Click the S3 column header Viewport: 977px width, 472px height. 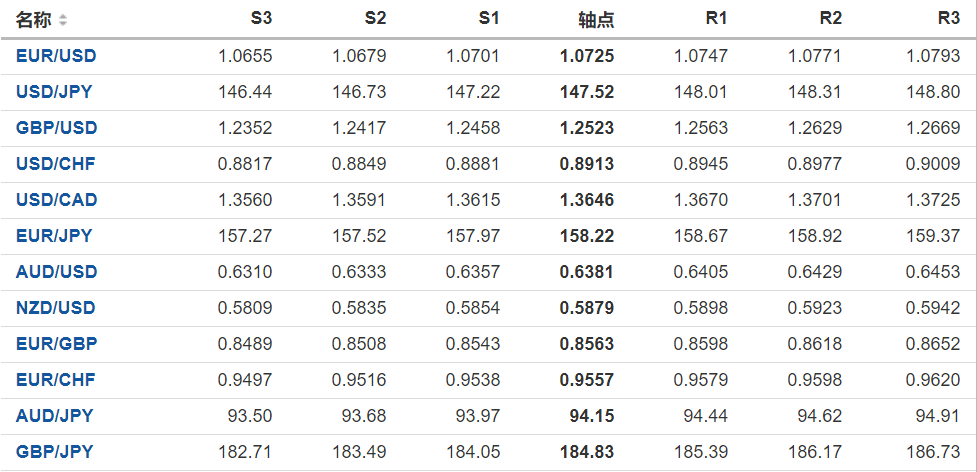pyautogui.click(x=261, y=19)
